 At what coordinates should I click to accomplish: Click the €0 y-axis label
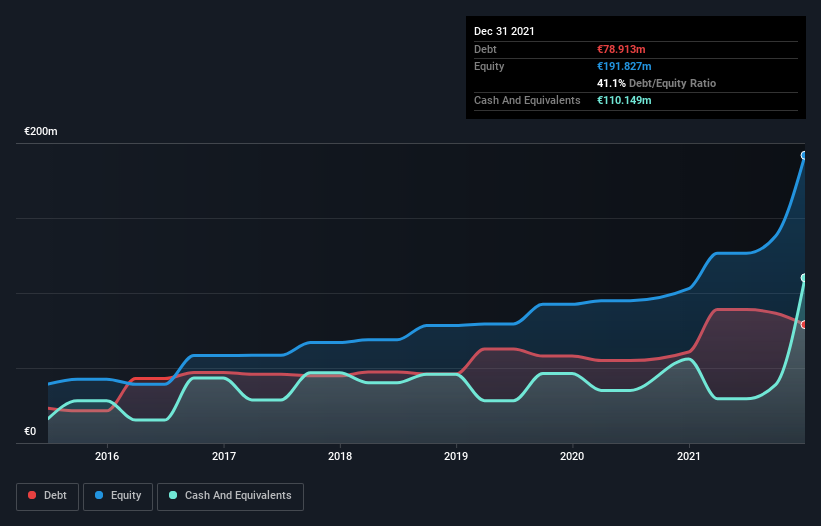pyautogui.click(x=30, y=431)
